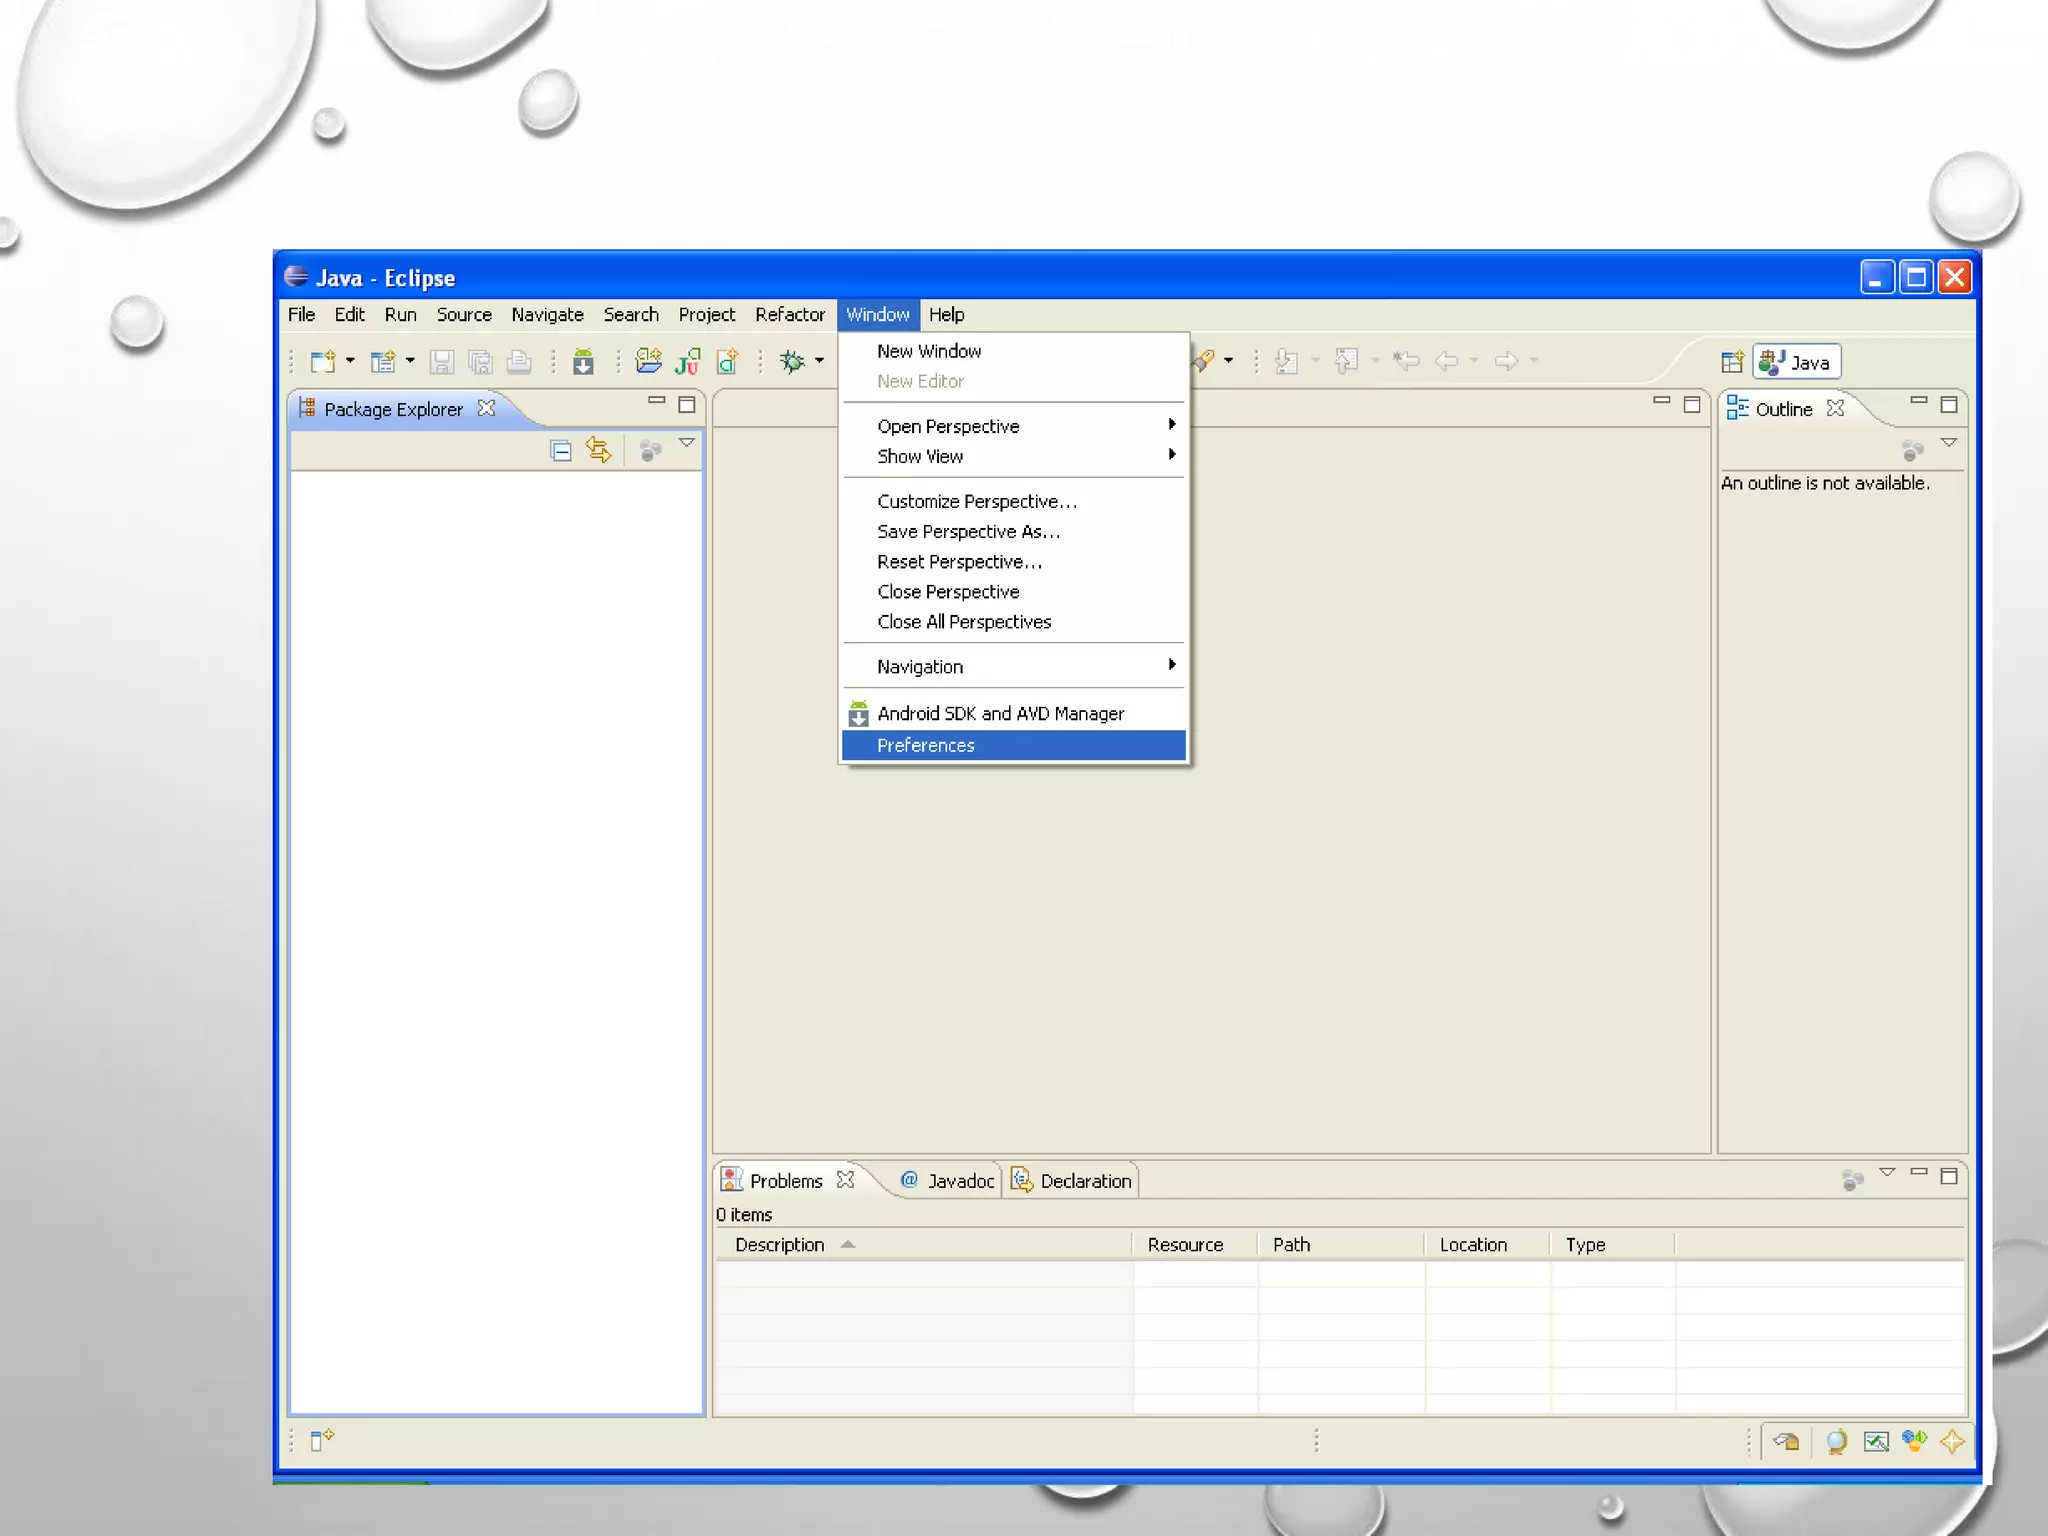The width and height of the screenshot is (2048, 1536).
Task: Click the Resource column header
Action: [1195, 1244]
